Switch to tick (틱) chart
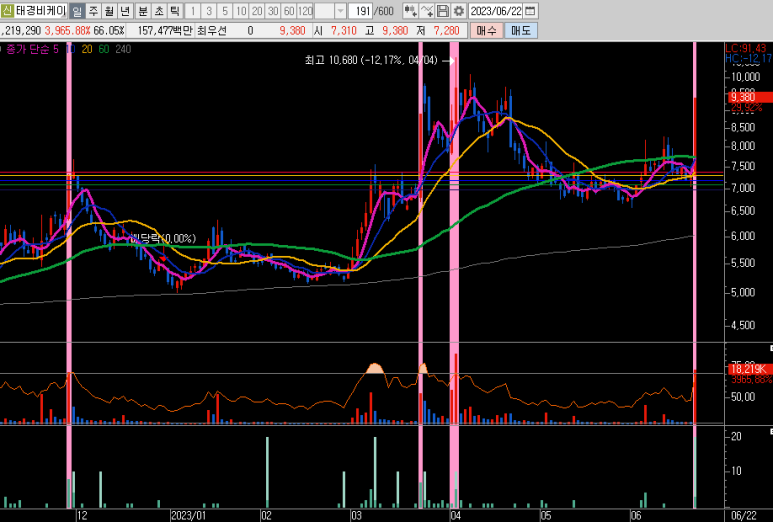This screenshot has height=522, width=773. click(x=175, y=10)
